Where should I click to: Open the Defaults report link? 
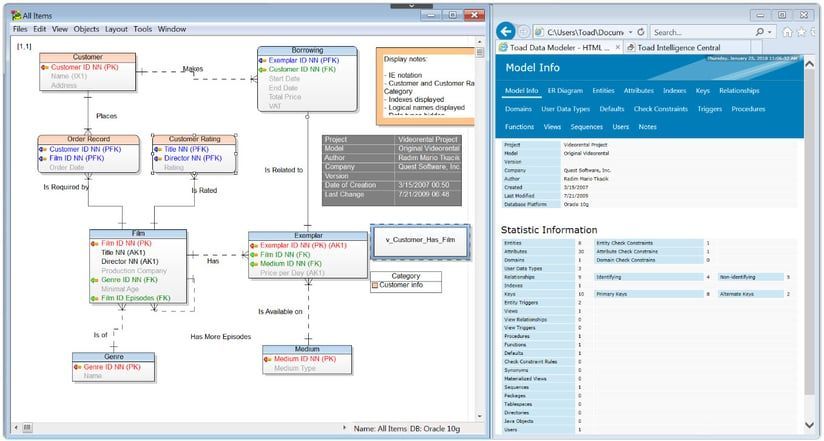612,109
